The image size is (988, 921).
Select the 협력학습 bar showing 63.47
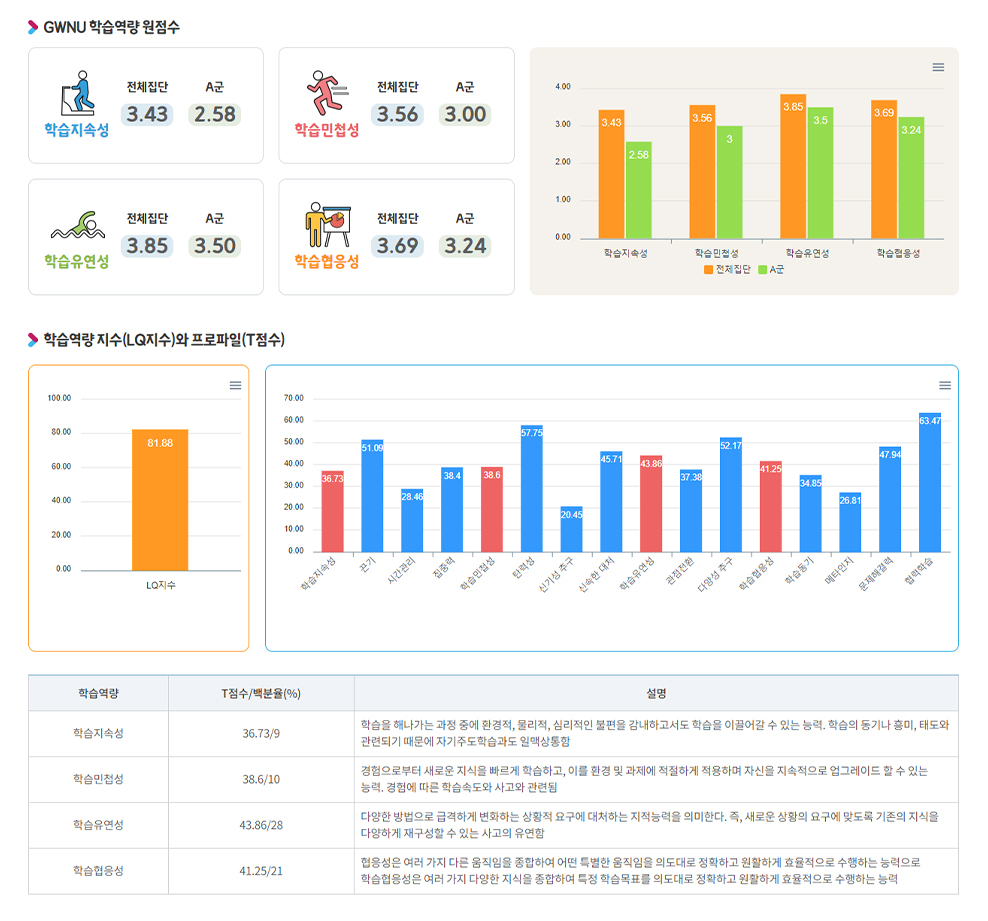(x=929, y=482)
